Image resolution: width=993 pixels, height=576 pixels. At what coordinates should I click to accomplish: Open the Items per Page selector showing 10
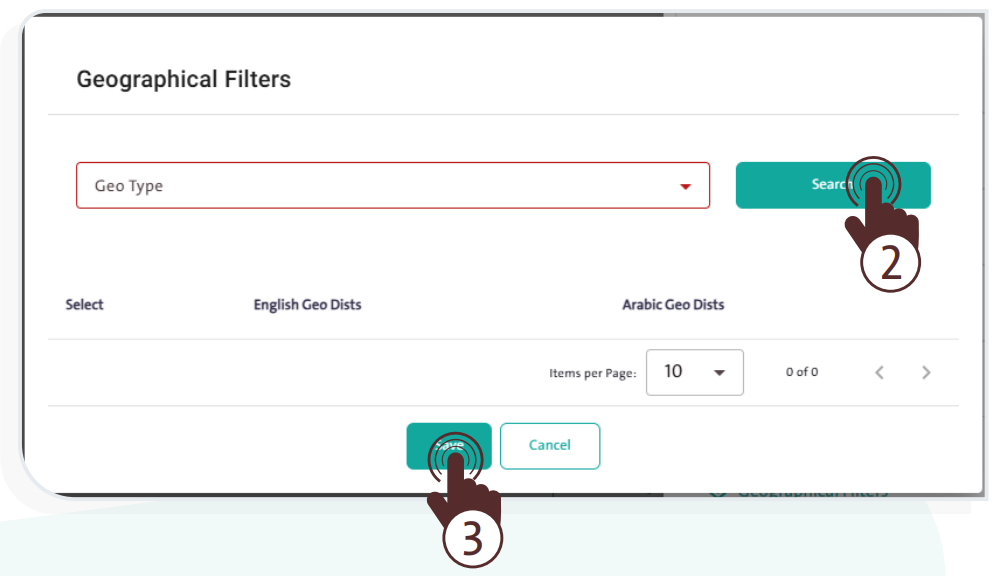coord(694,372)
